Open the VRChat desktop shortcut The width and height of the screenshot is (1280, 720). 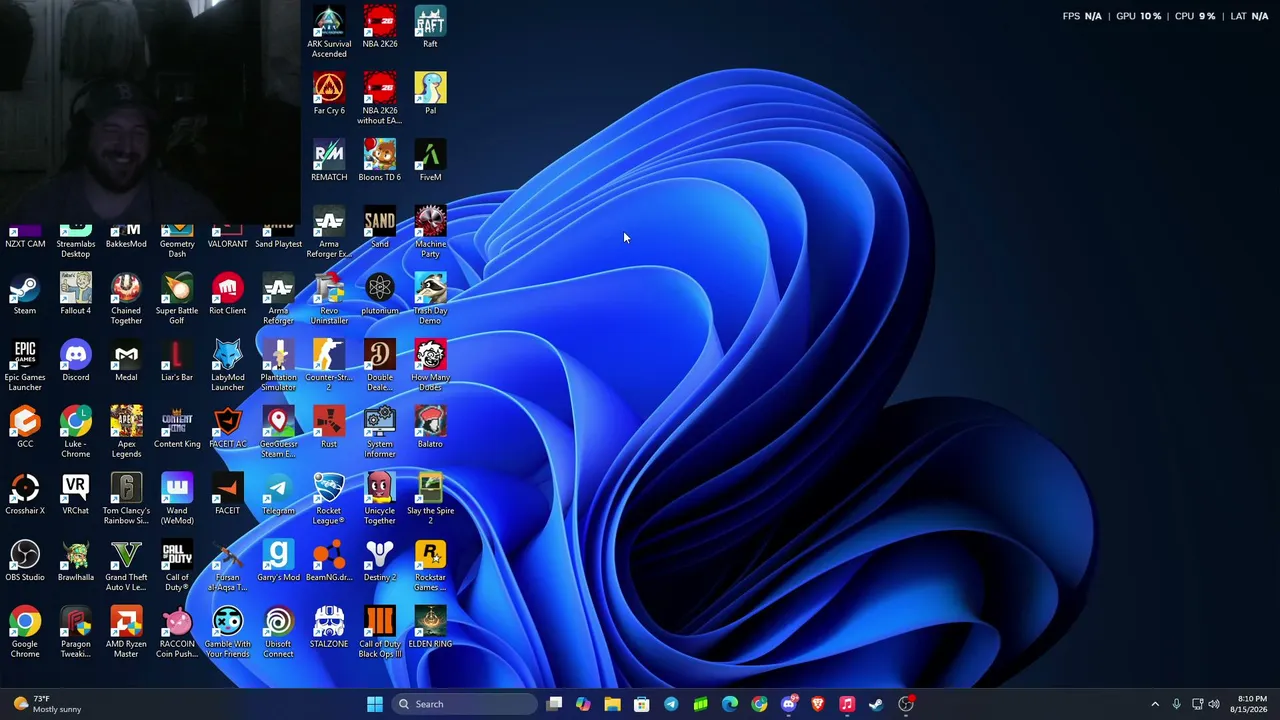point(75,493)
